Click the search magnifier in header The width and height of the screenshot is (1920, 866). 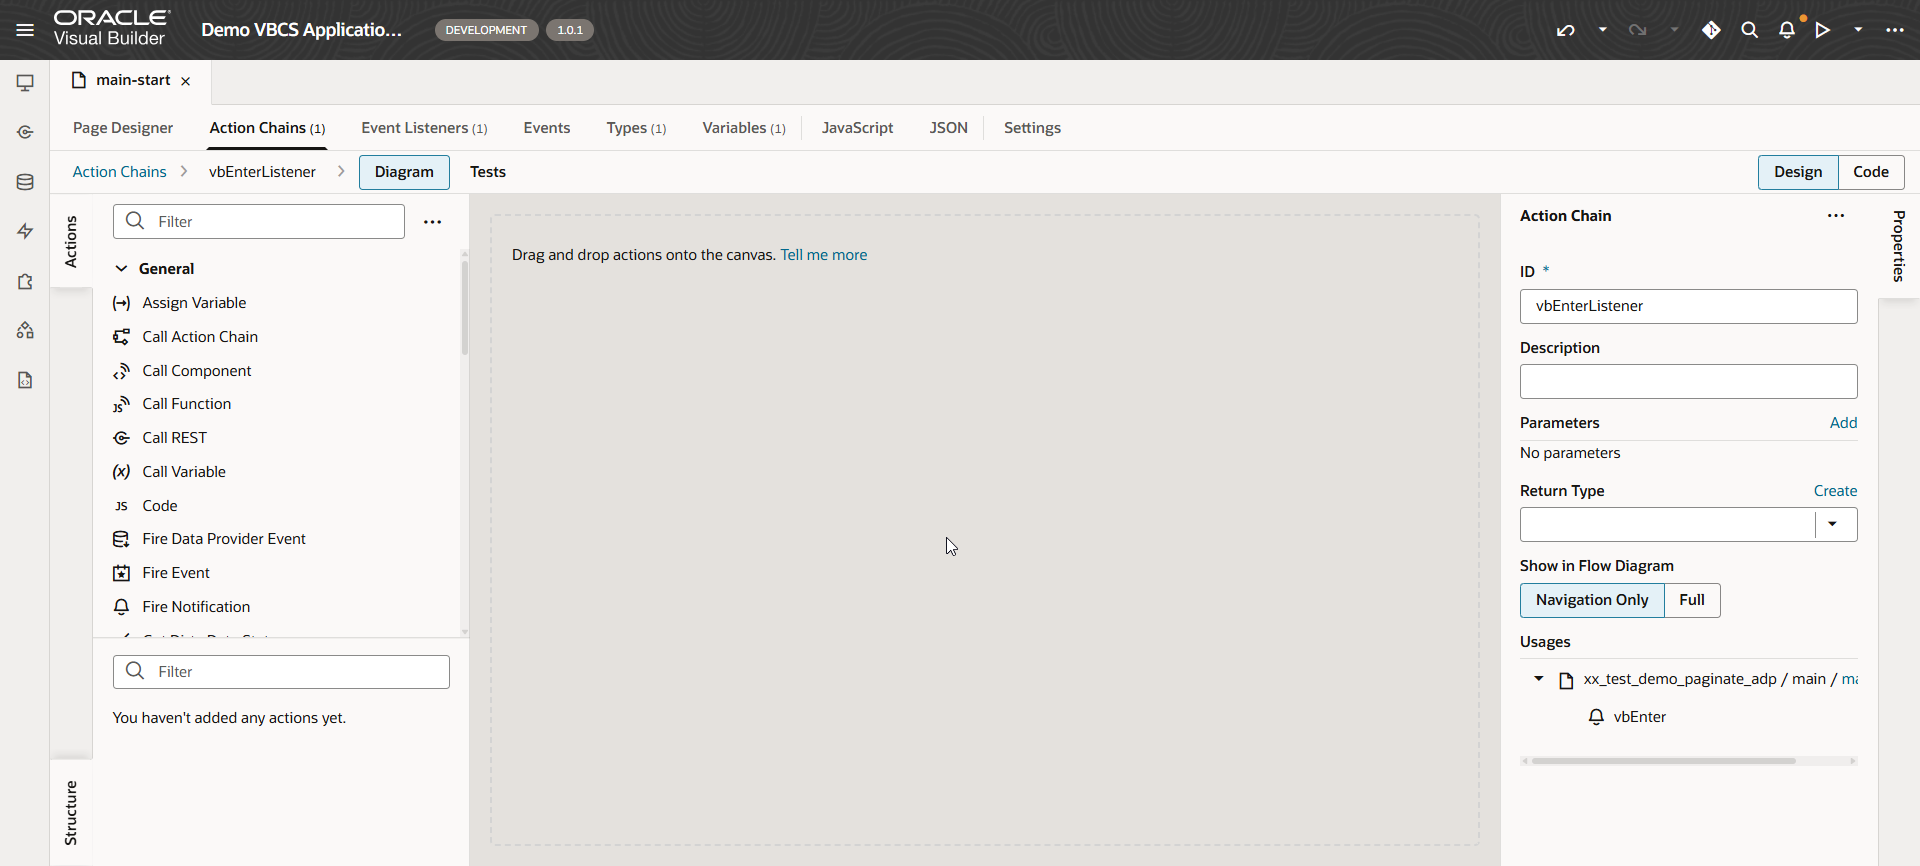(1749, 30)
